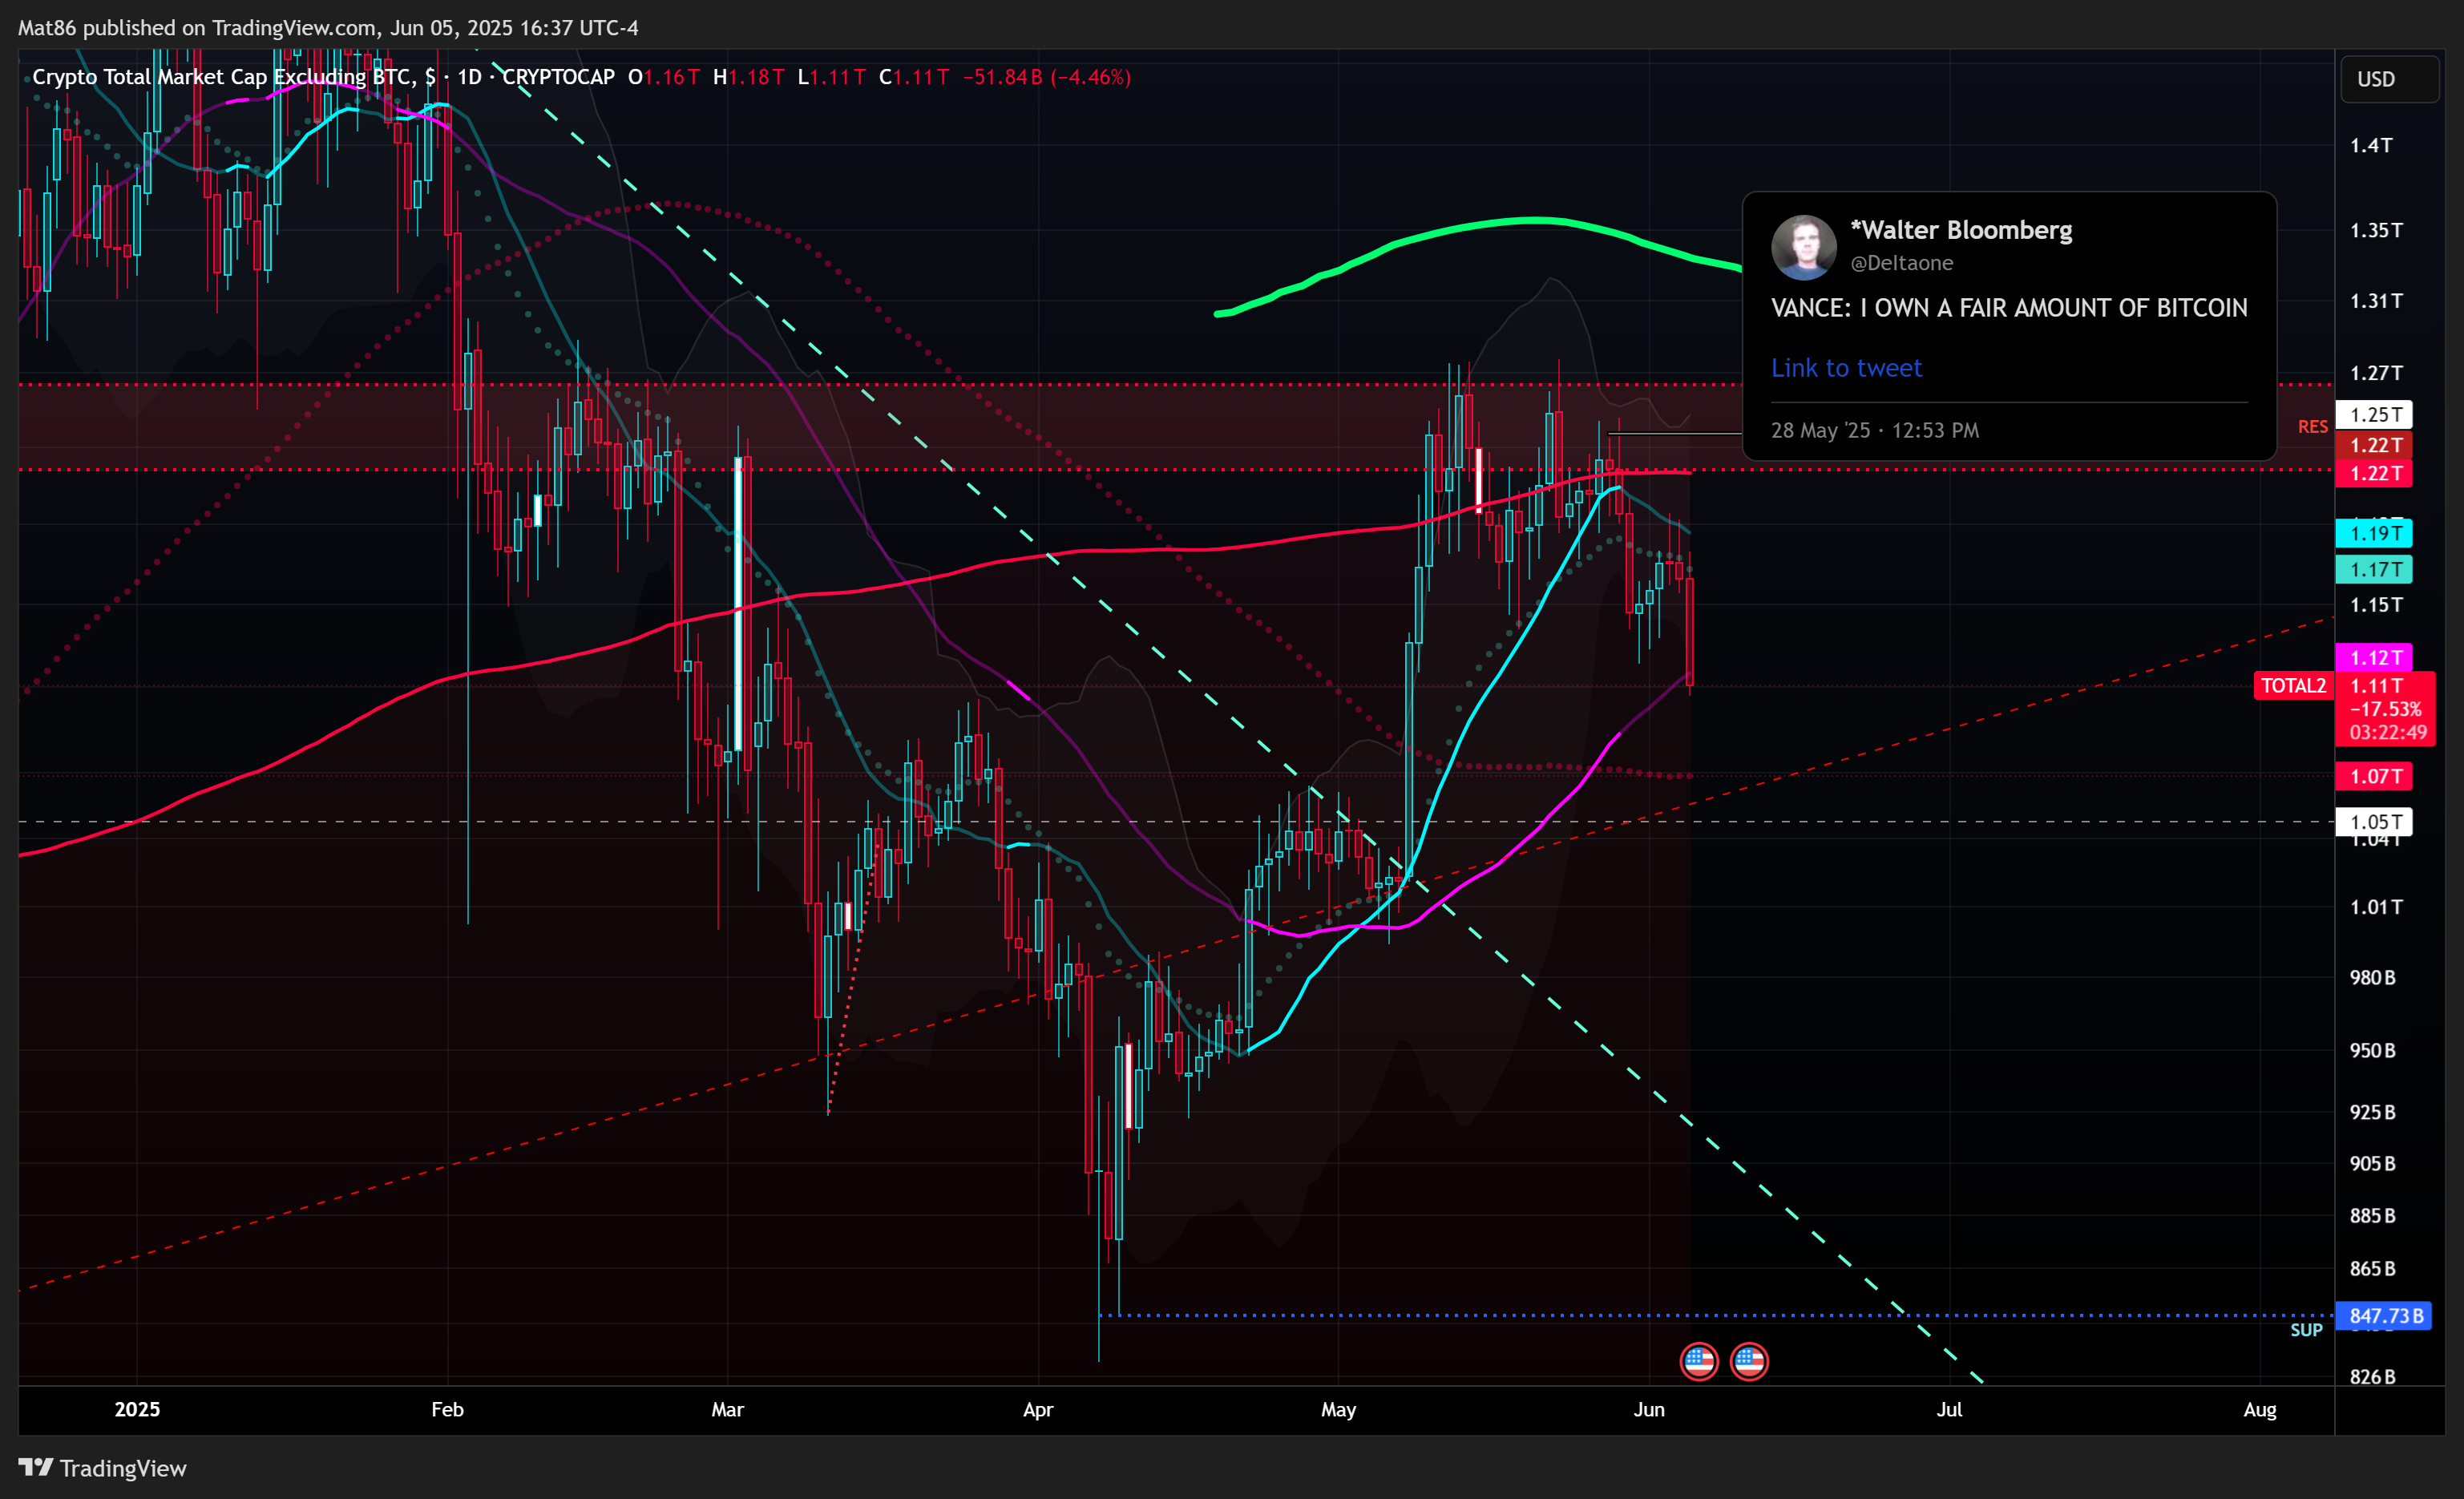Click the white 1.05T price tag
The height and width of the screenshot is (1499, 2464).
click(2373, 822)
